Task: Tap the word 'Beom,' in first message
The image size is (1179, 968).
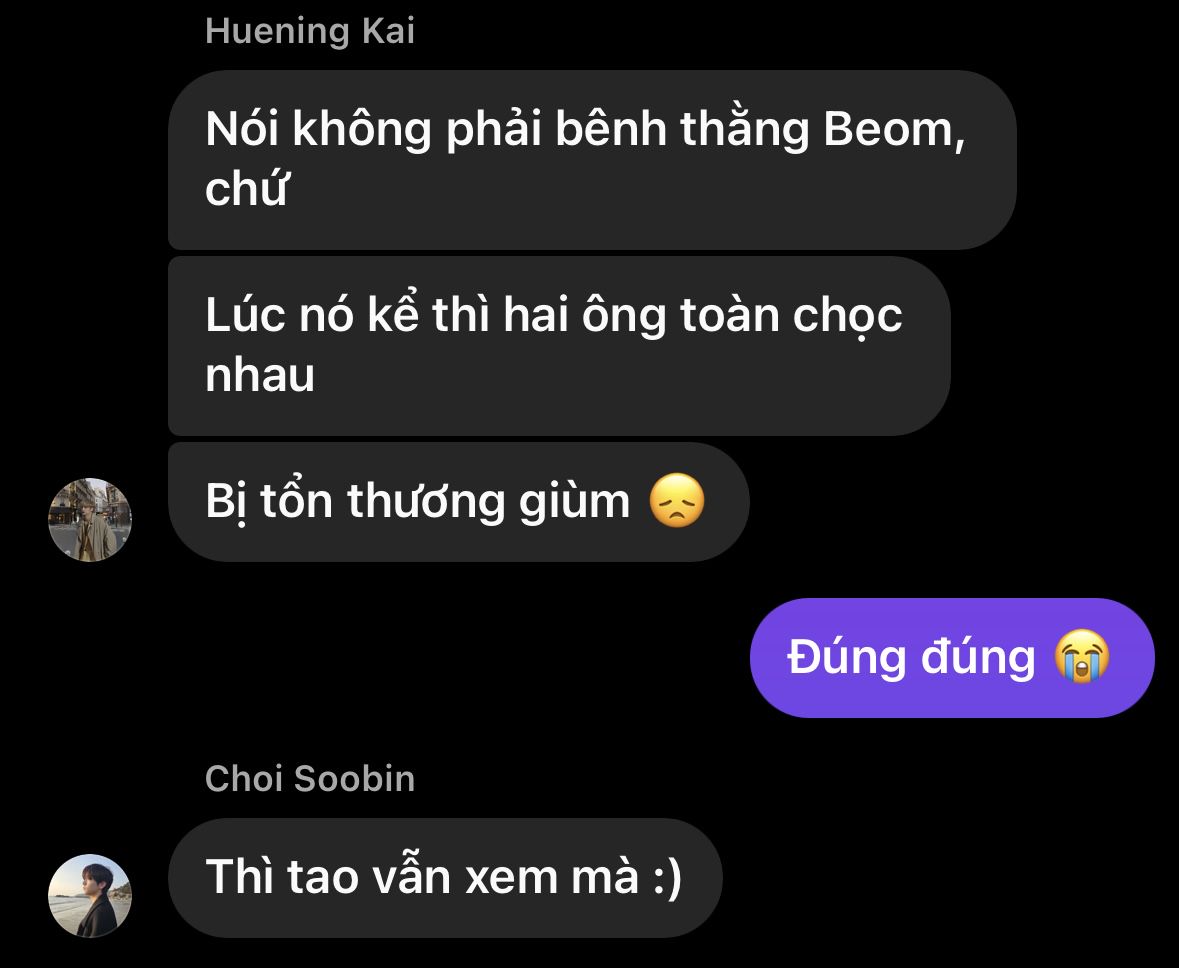Action: coord(894,129)
